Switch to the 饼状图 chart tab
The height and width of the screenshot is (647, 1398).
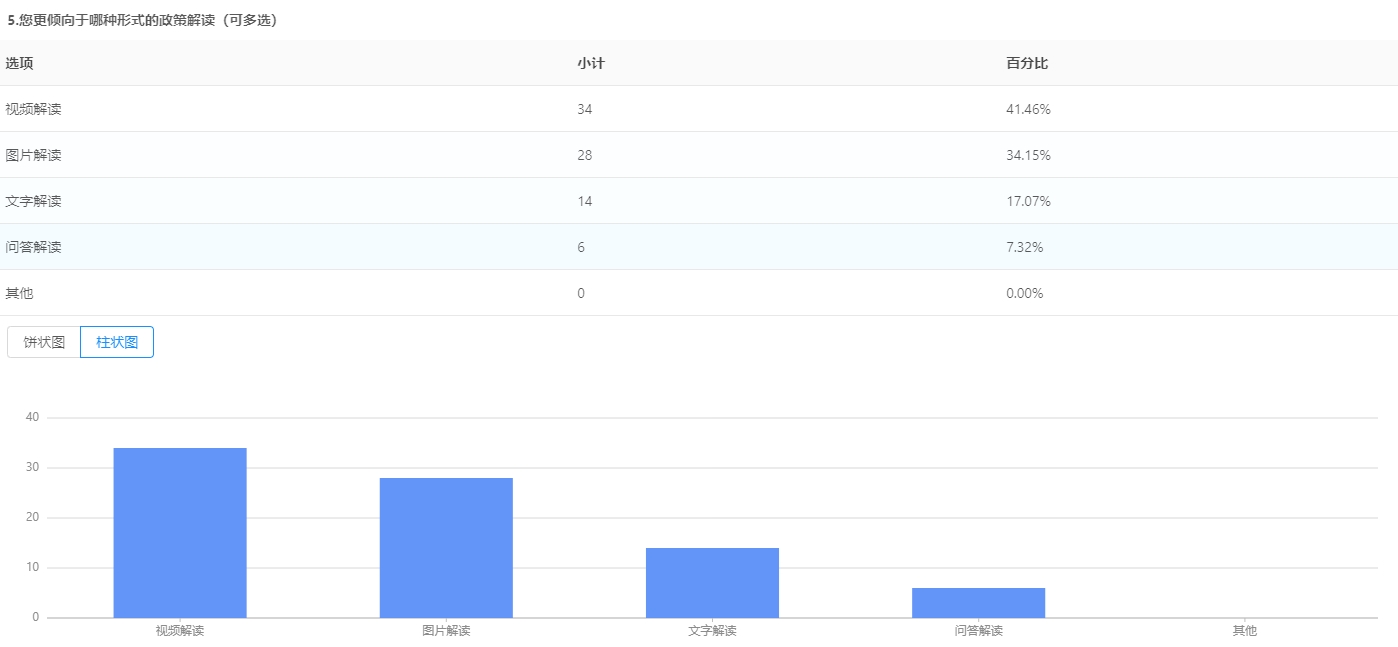click(x=44, y=342)
